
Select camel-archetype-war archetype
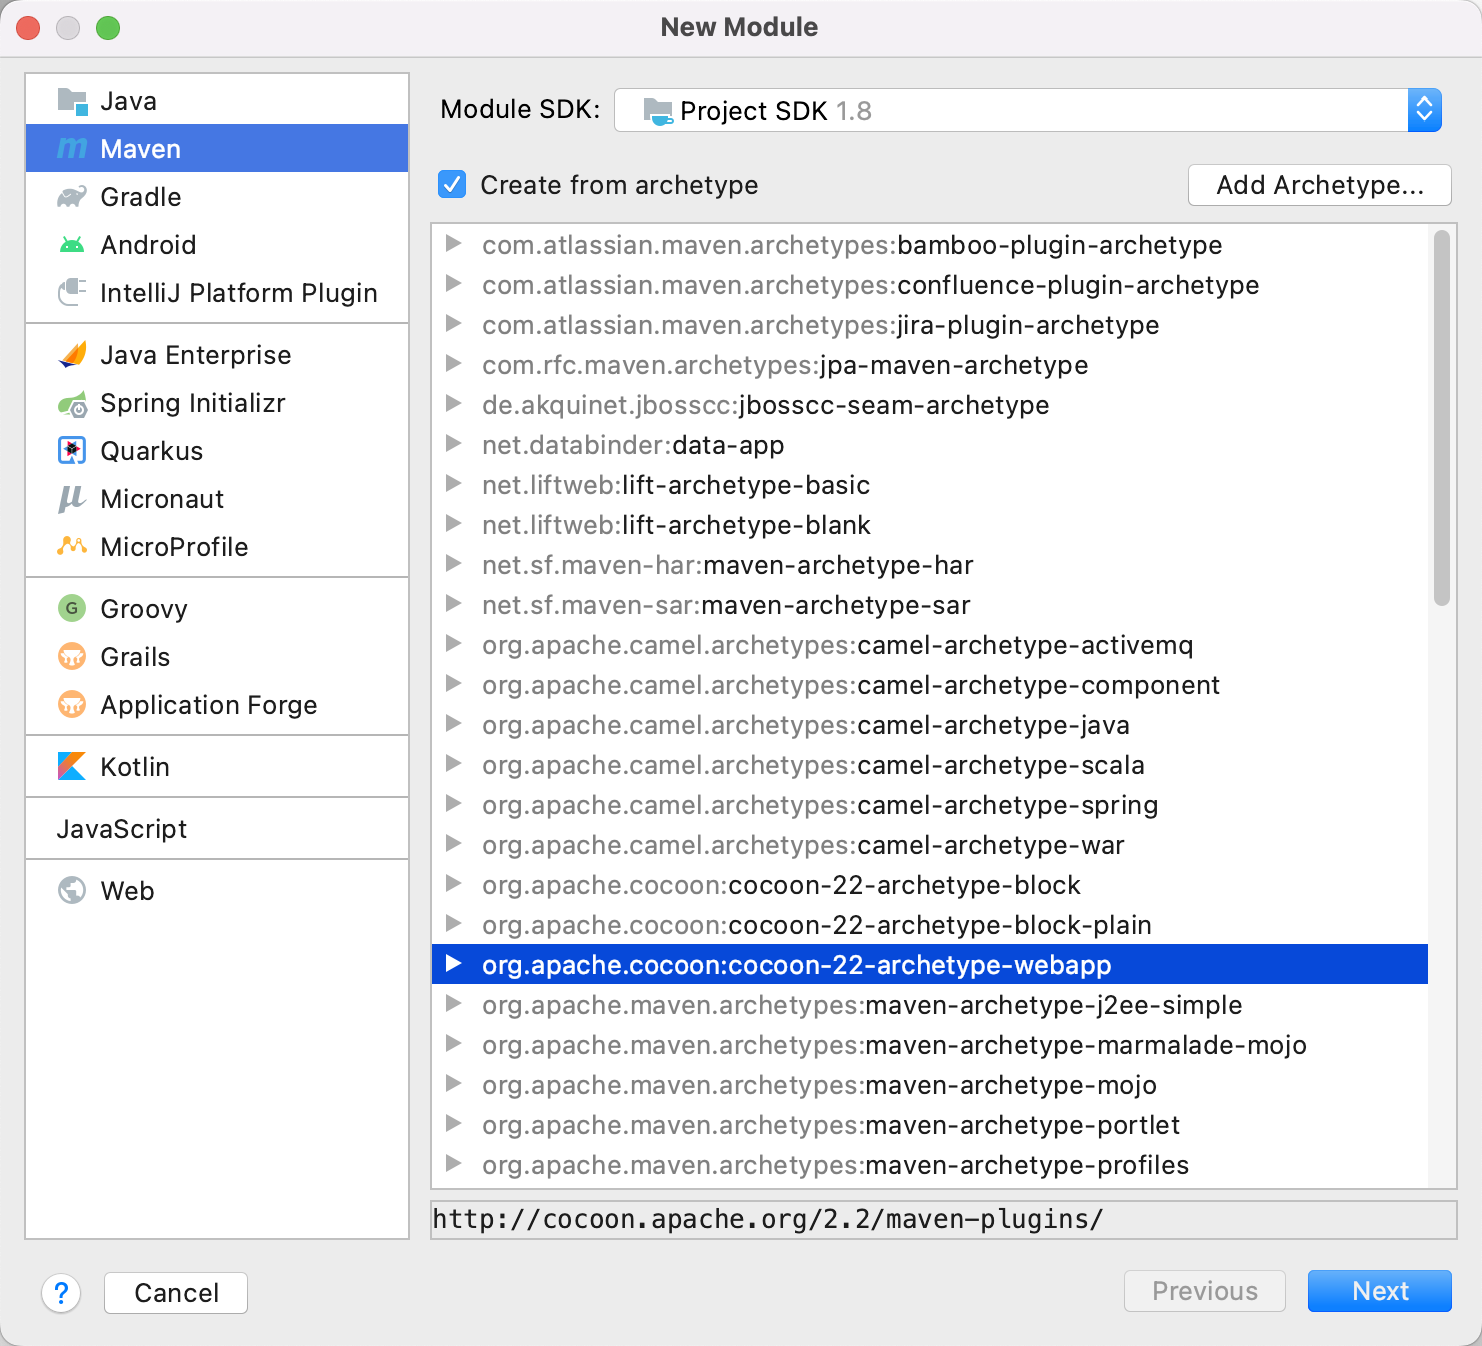(930, 845)
